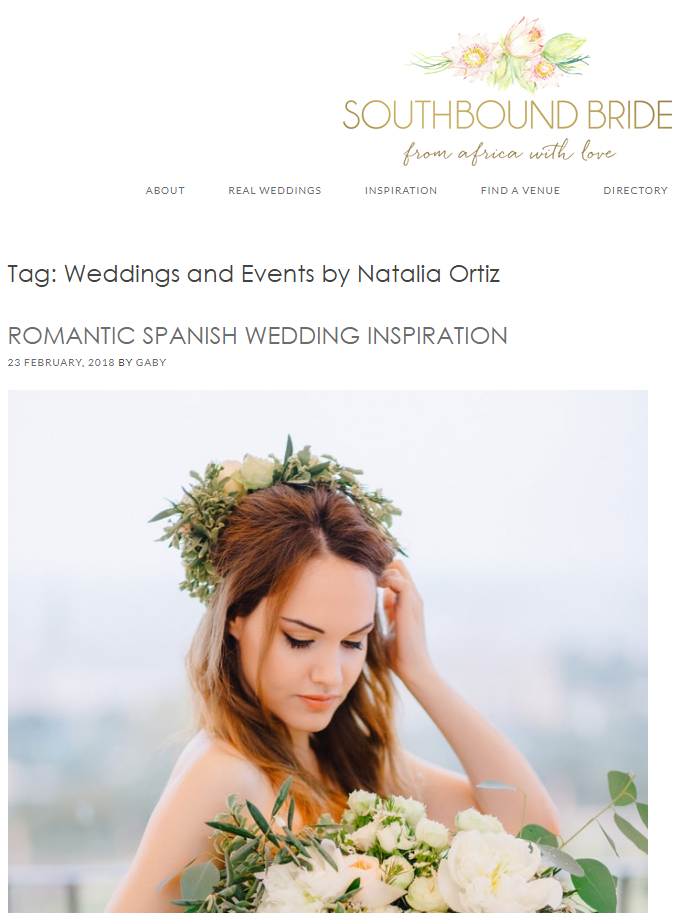The image size is (699, 913).
Task: Navigate to the Directory menu item
Action: tap(636, 190)
